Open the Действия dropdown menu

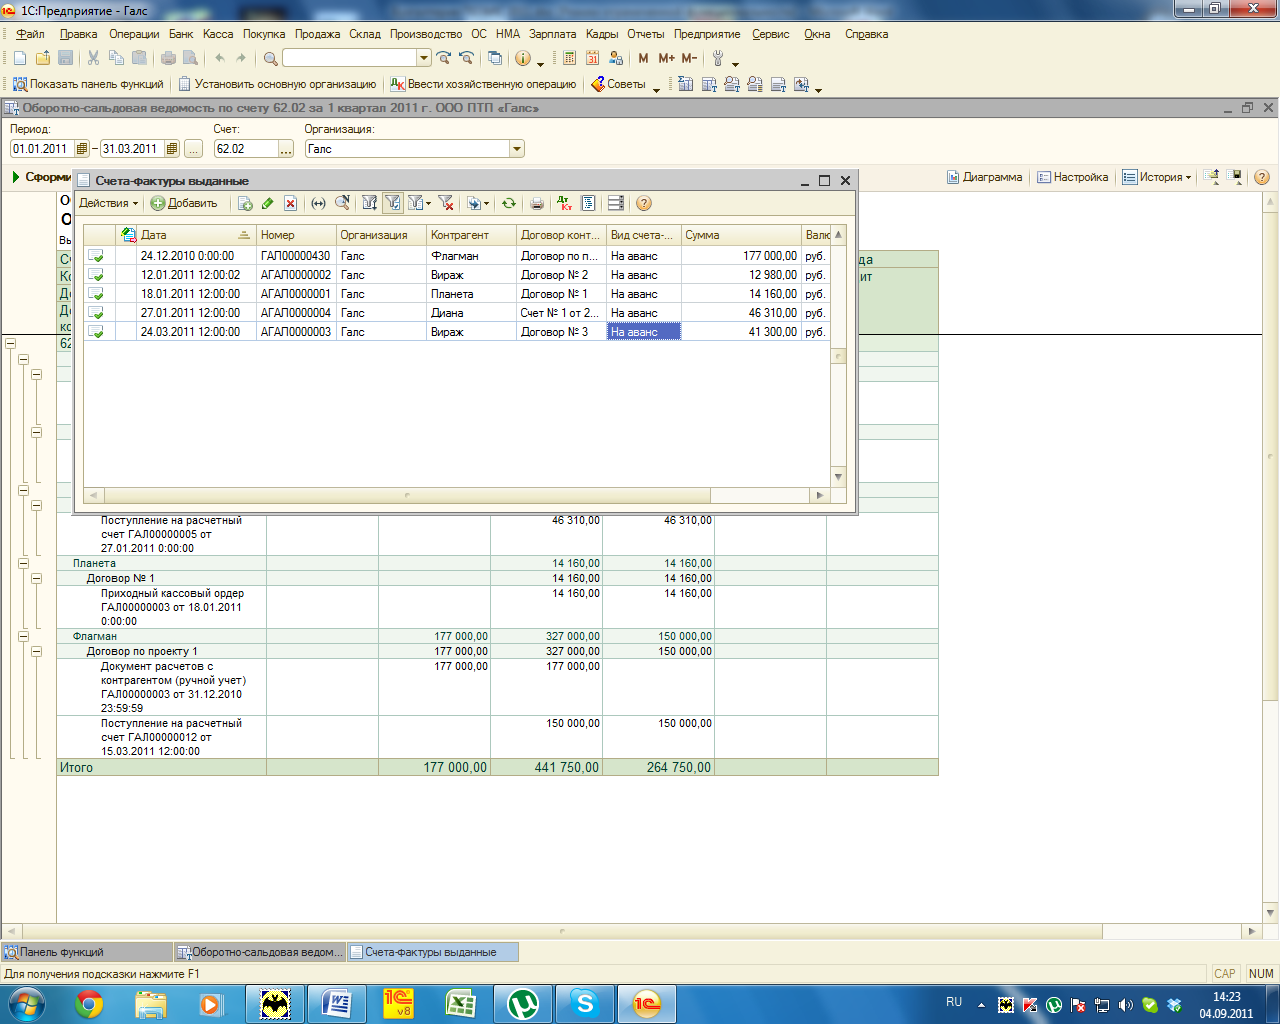[x=108, y=203]
